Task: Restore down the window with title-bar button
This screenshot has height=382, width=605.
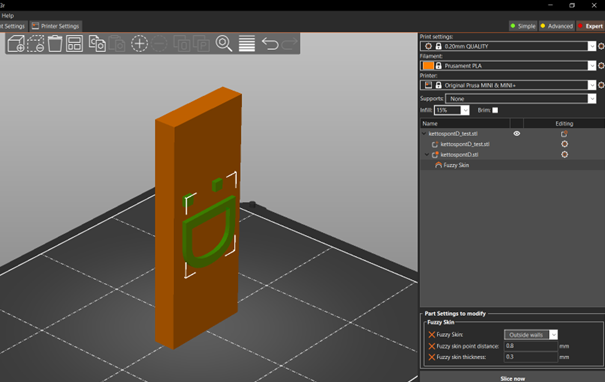Action: pyautogui.click(x=572, y=5)
